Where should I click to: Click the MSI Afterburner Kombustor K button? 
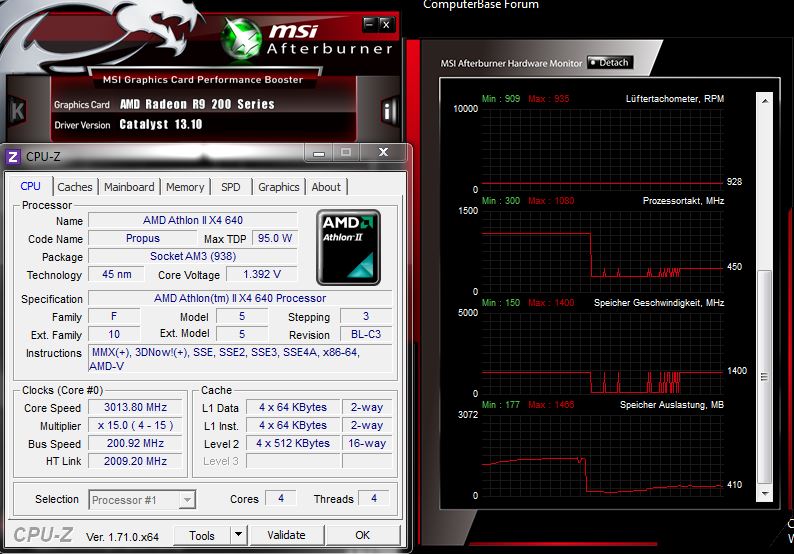pyautogui.click(x=17, y=110)
